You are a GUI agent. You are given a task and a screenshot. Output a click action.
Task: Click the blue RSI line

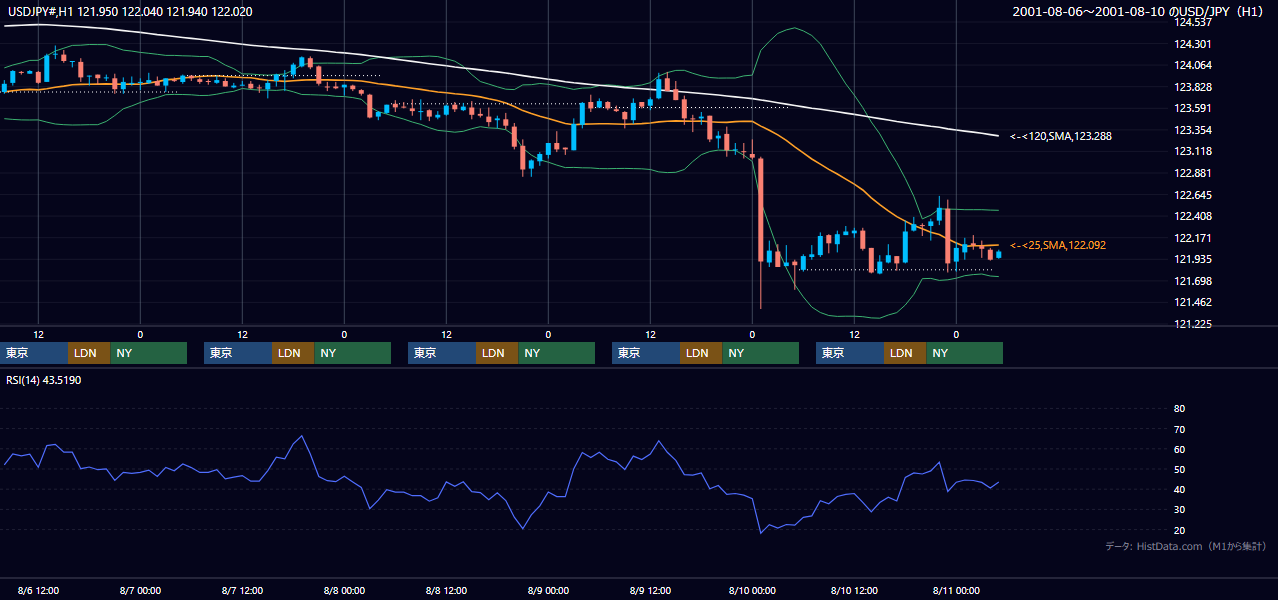tap(500, 494)
